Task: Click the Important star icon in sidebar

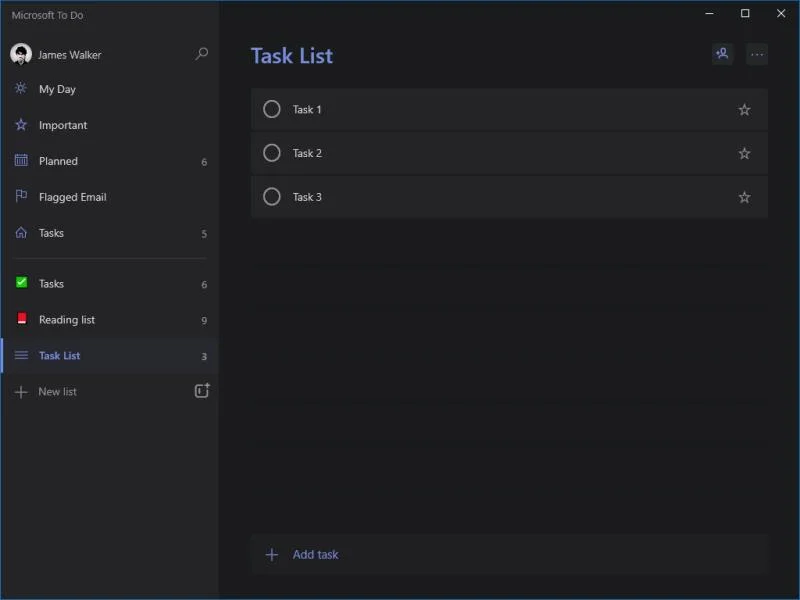Action: coord(21,124)
